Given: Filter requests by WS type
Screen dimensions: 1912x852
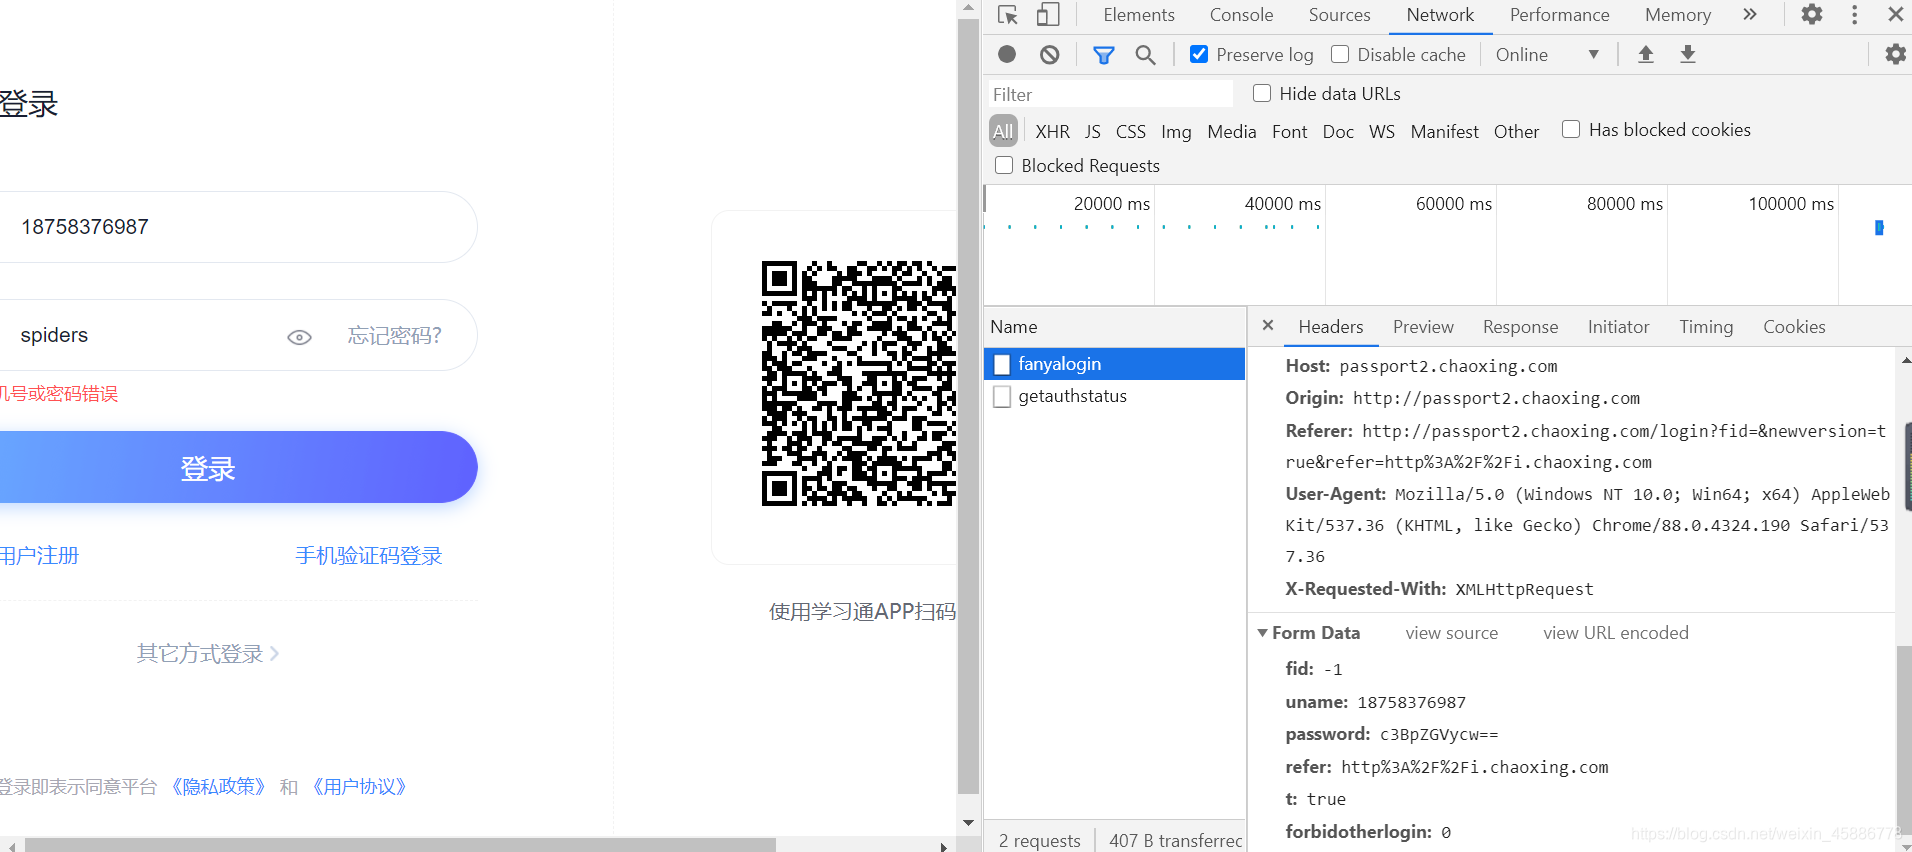Looking at the screenshot, I should pyautogui.click(x=1381, y=131).
